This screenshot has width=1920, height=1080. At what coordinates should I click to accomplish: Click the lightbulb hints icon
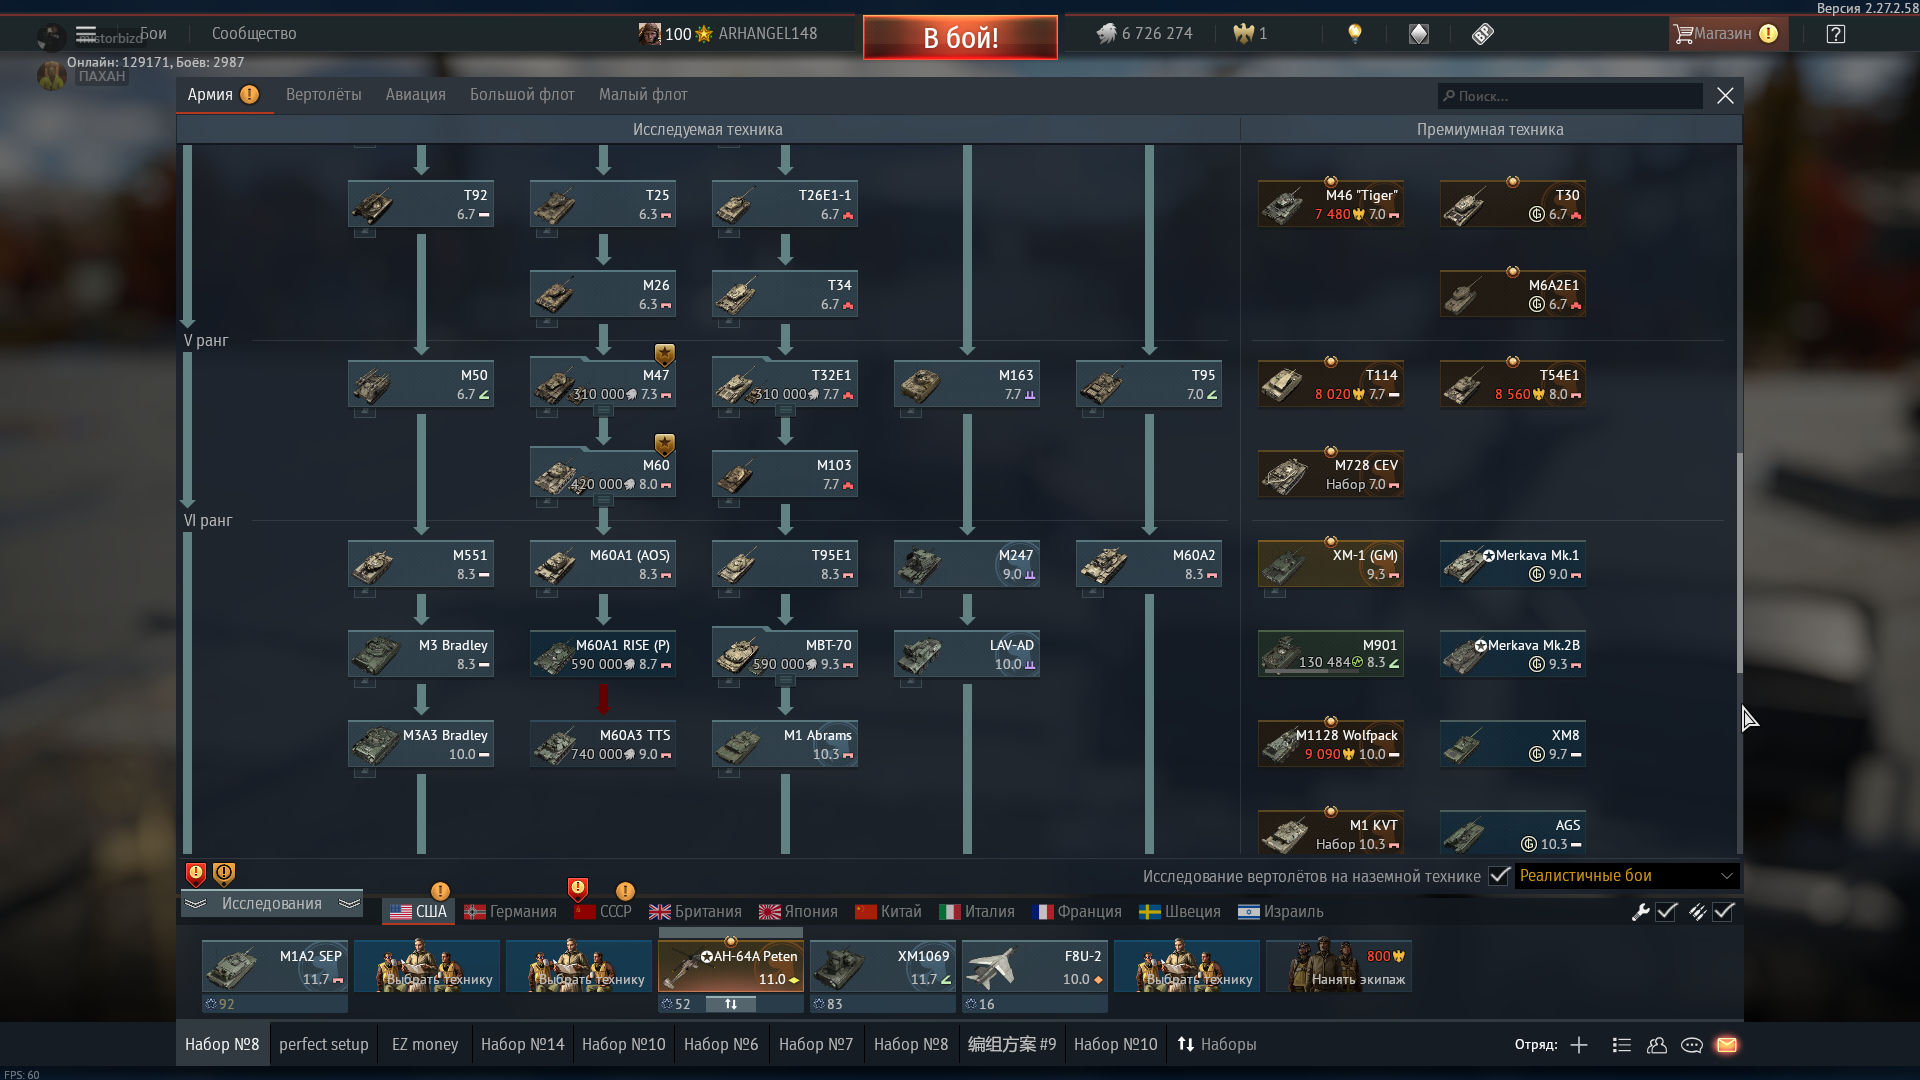tap(1355, 33)
